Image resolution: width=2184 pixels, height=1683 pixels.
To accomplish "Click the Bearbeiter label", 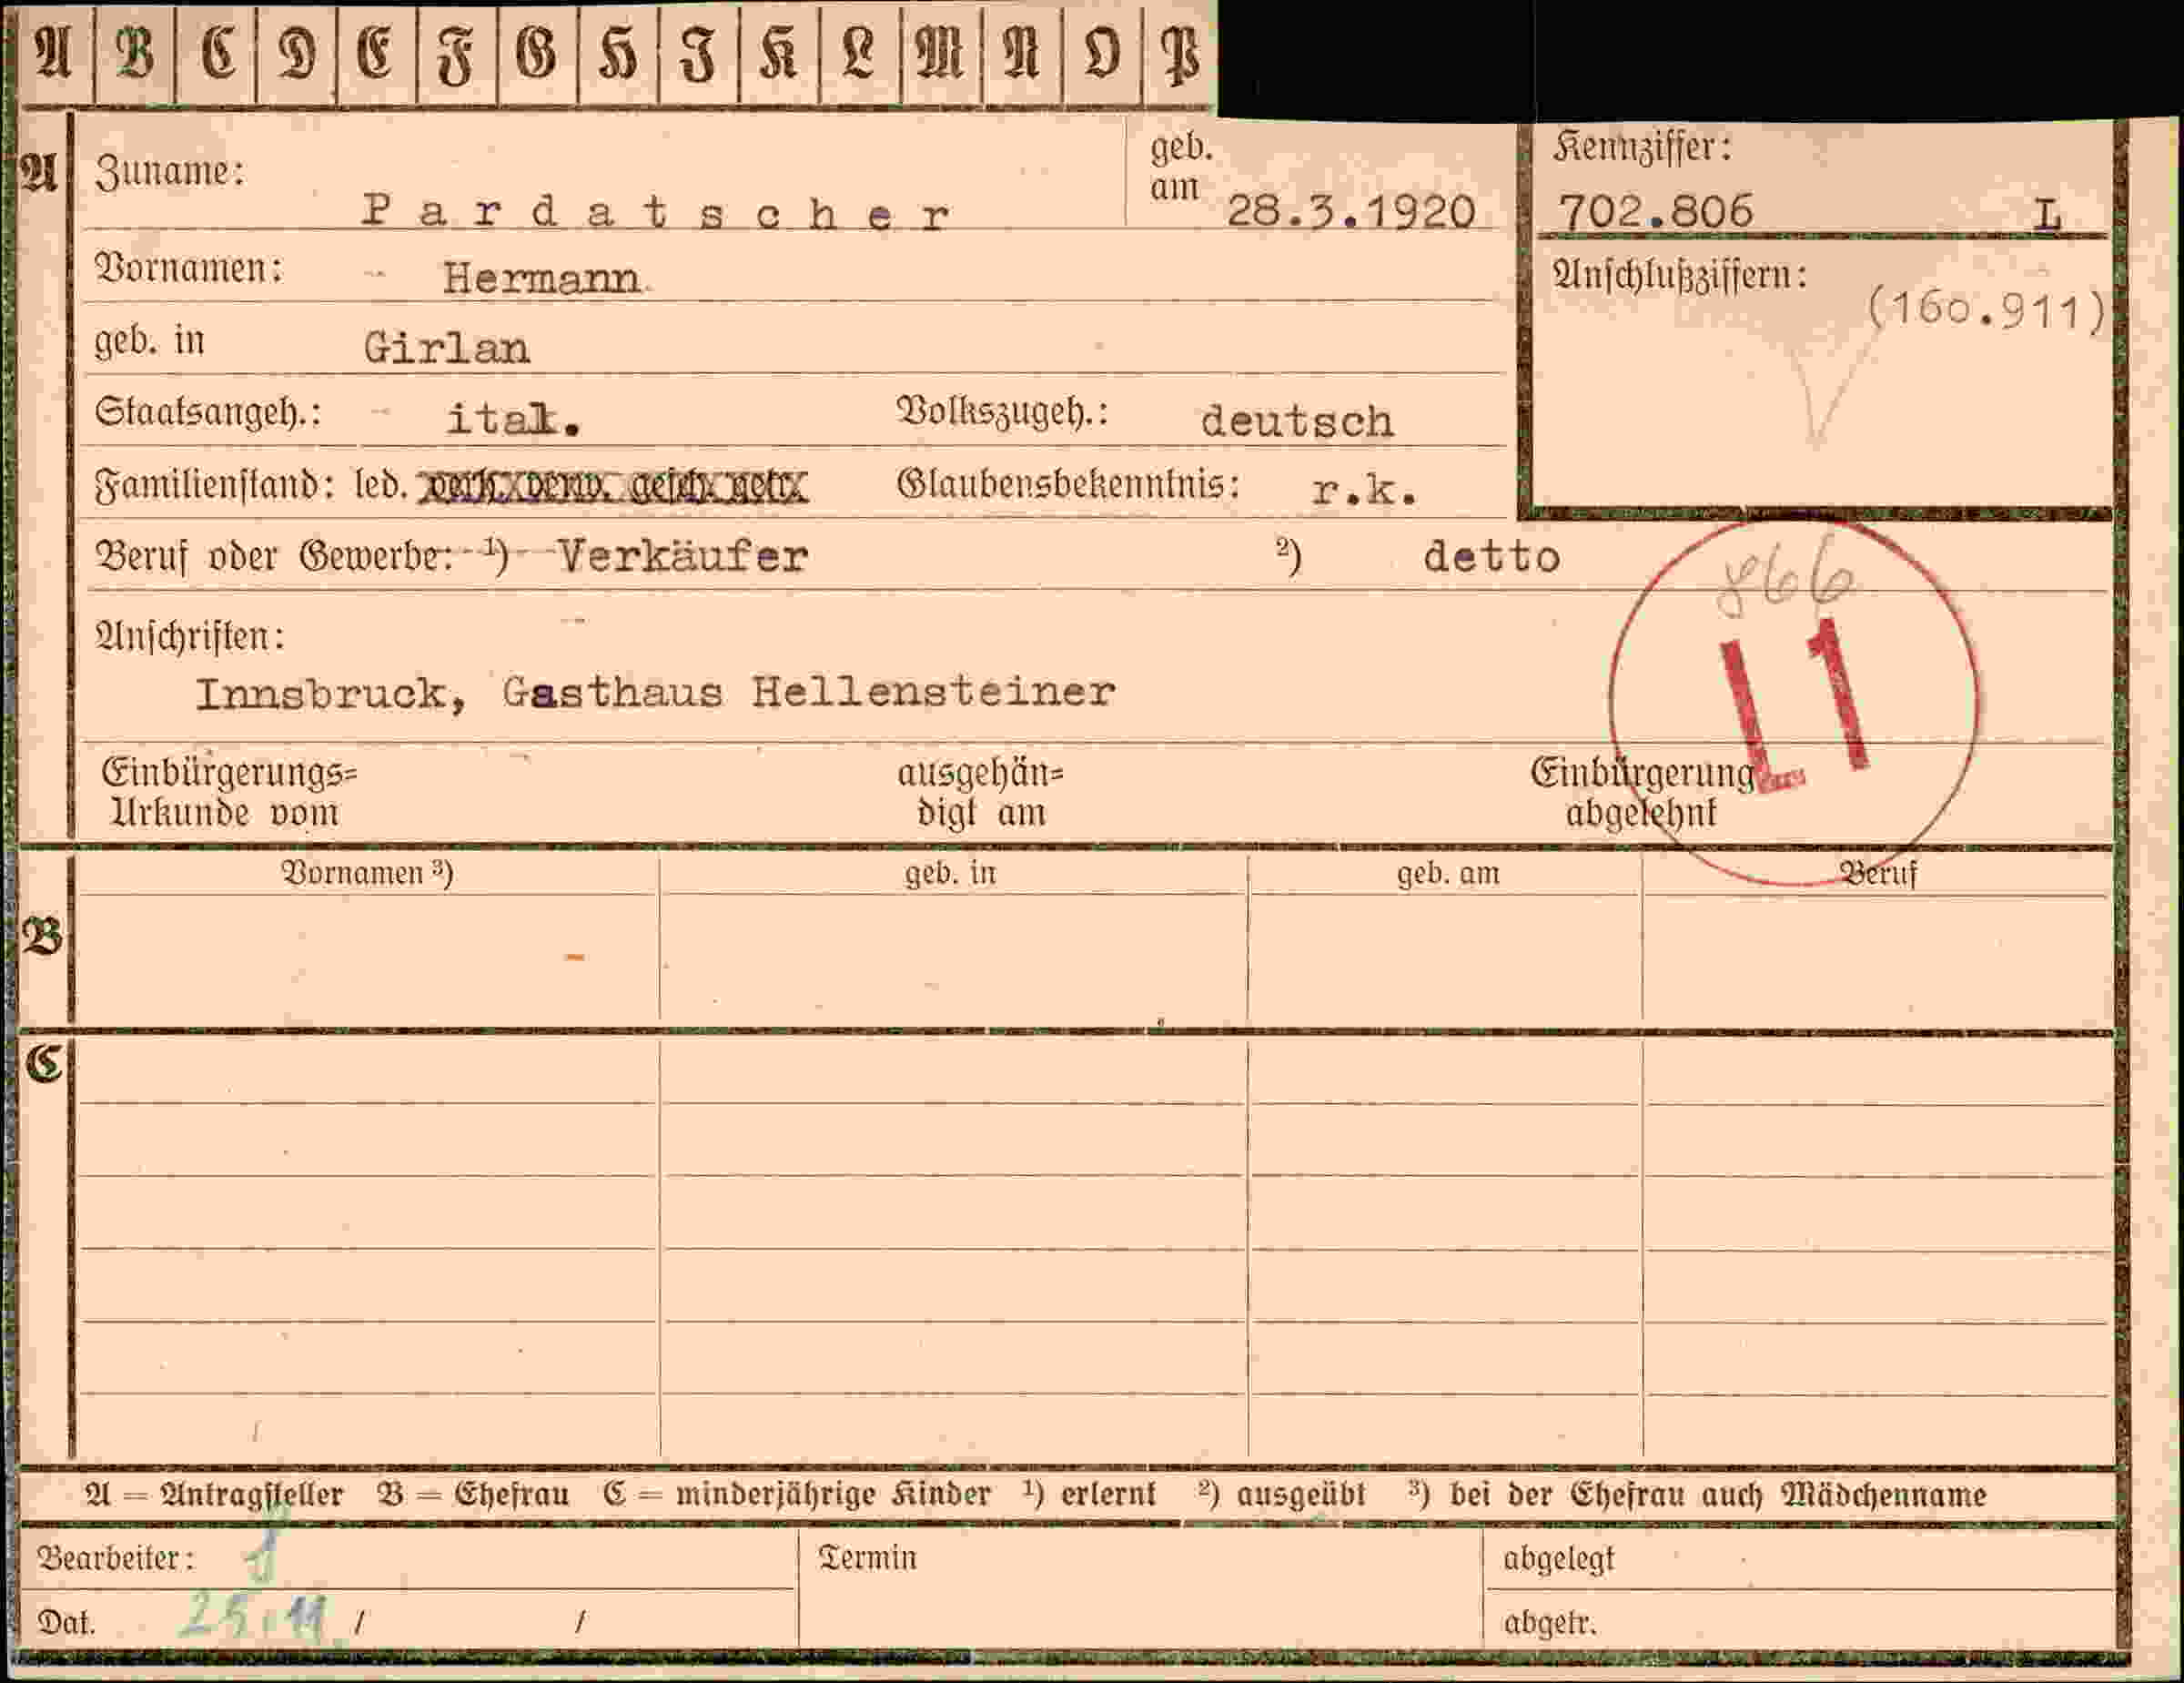I will coord(116,1558).
